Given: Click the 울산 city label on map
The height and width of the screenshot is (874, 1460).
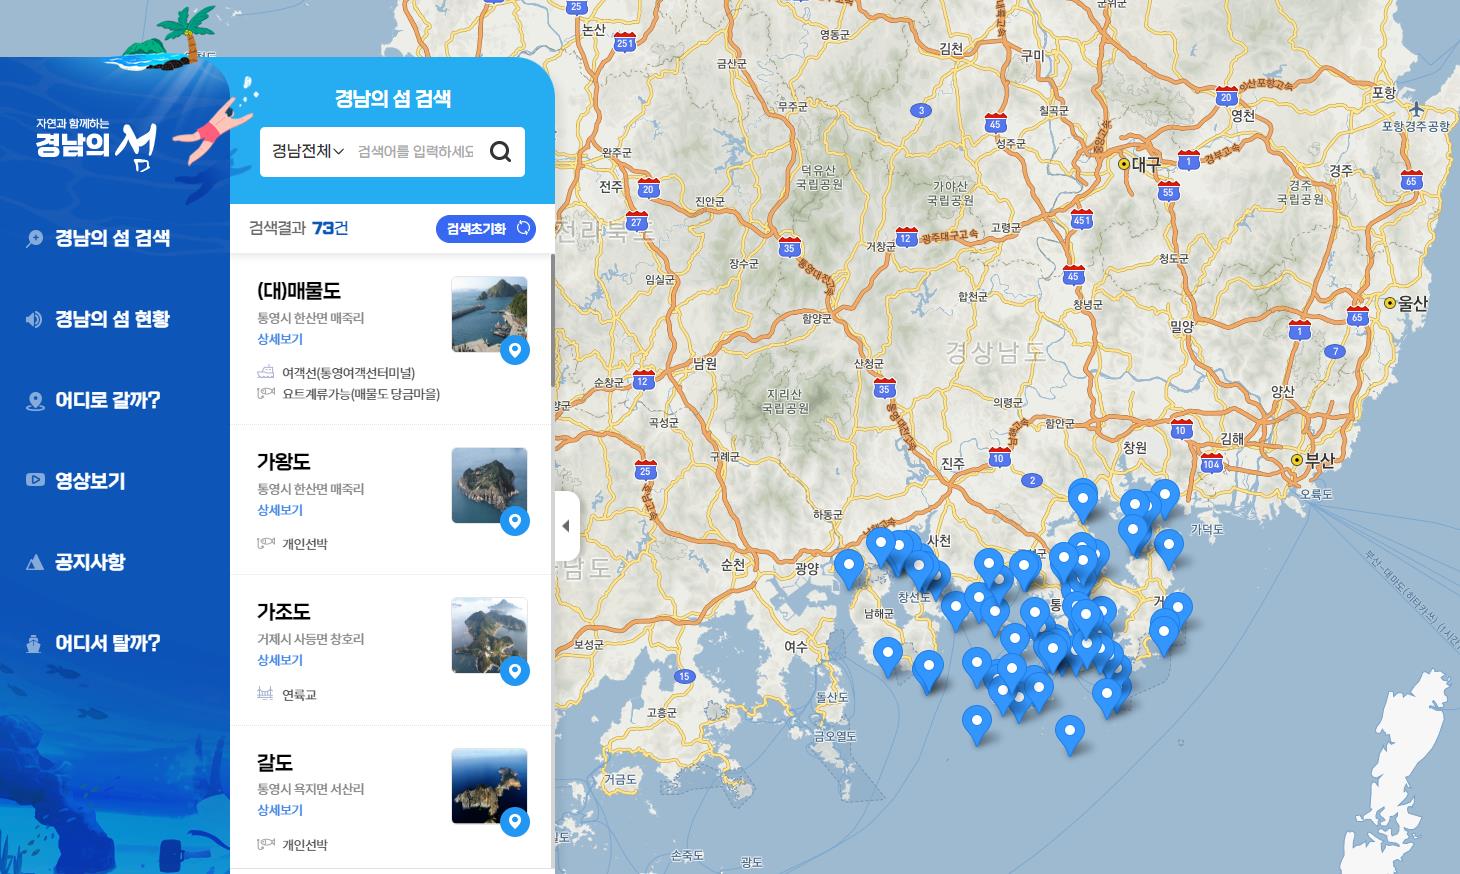Looking at the screenshot, I should coord(1413,302).
